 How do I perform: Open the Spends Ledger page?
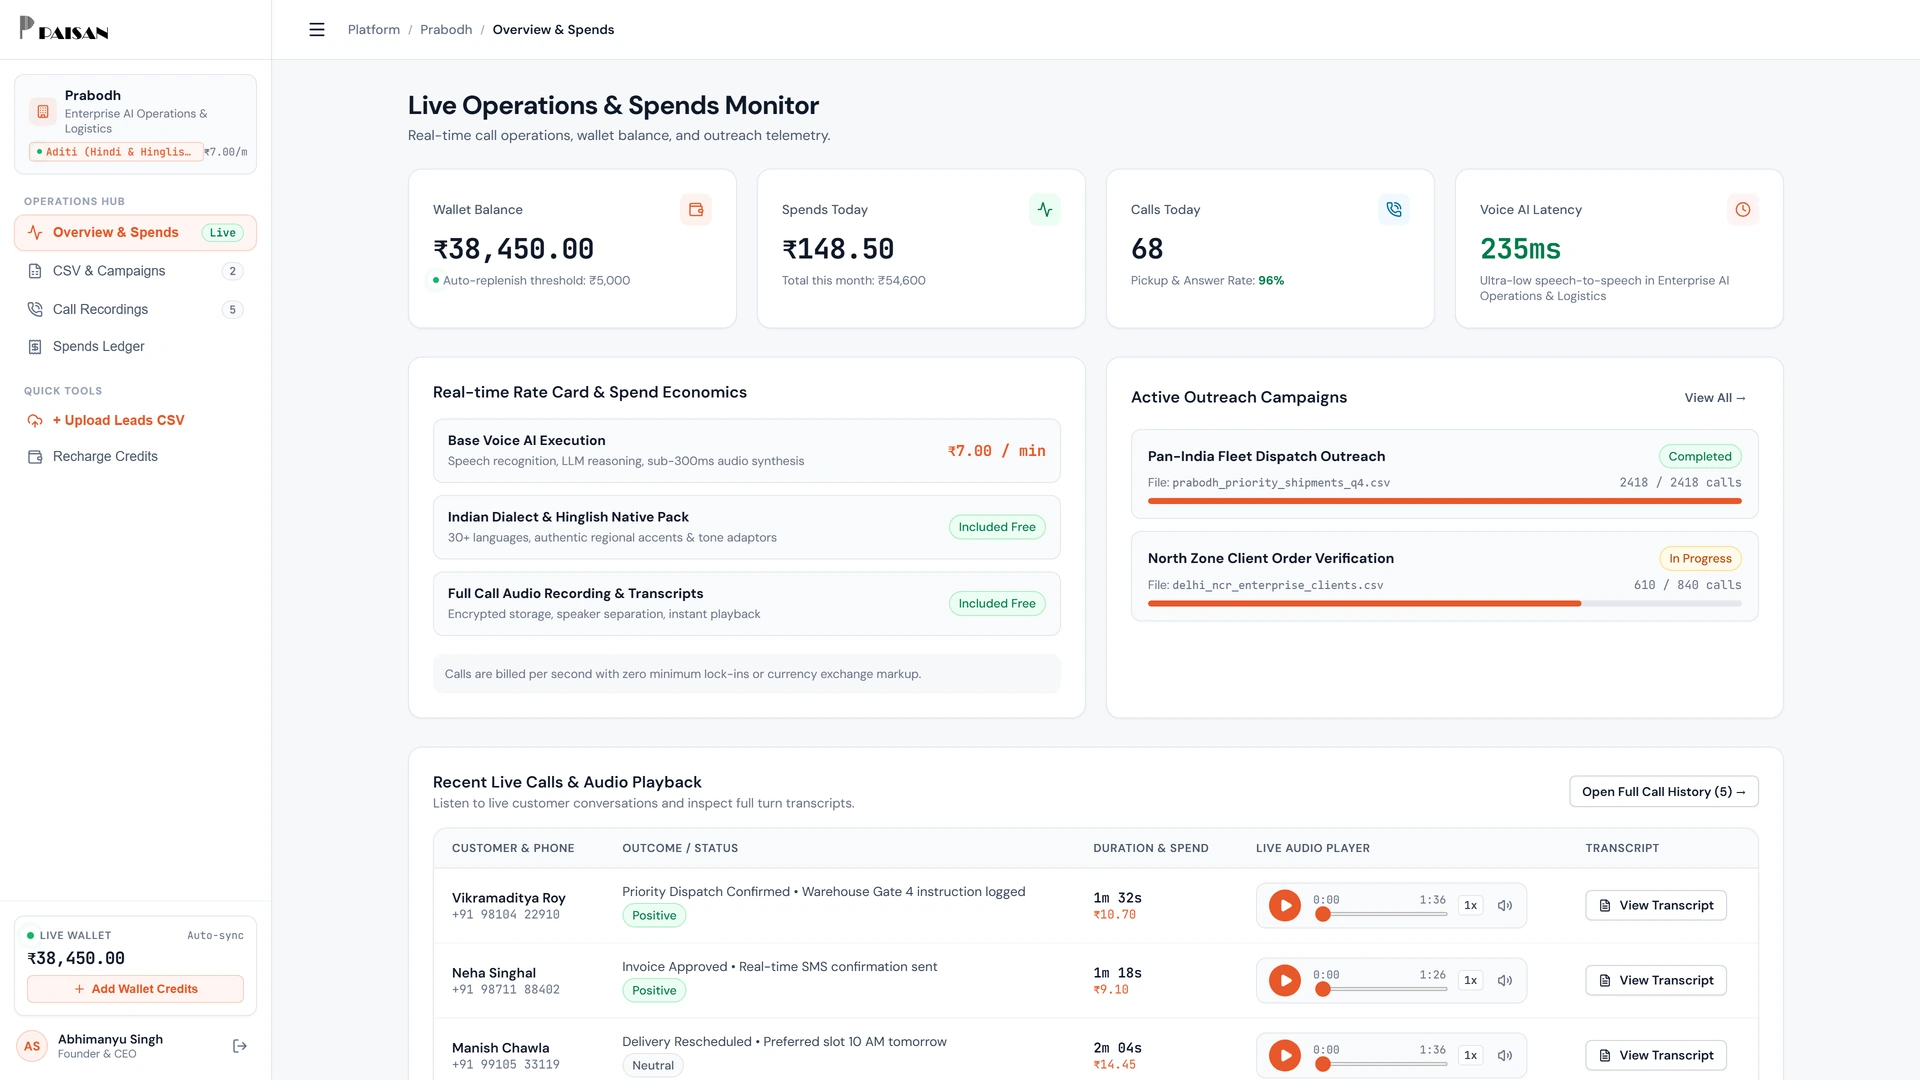pyautogui.click(x=135, y=347)
